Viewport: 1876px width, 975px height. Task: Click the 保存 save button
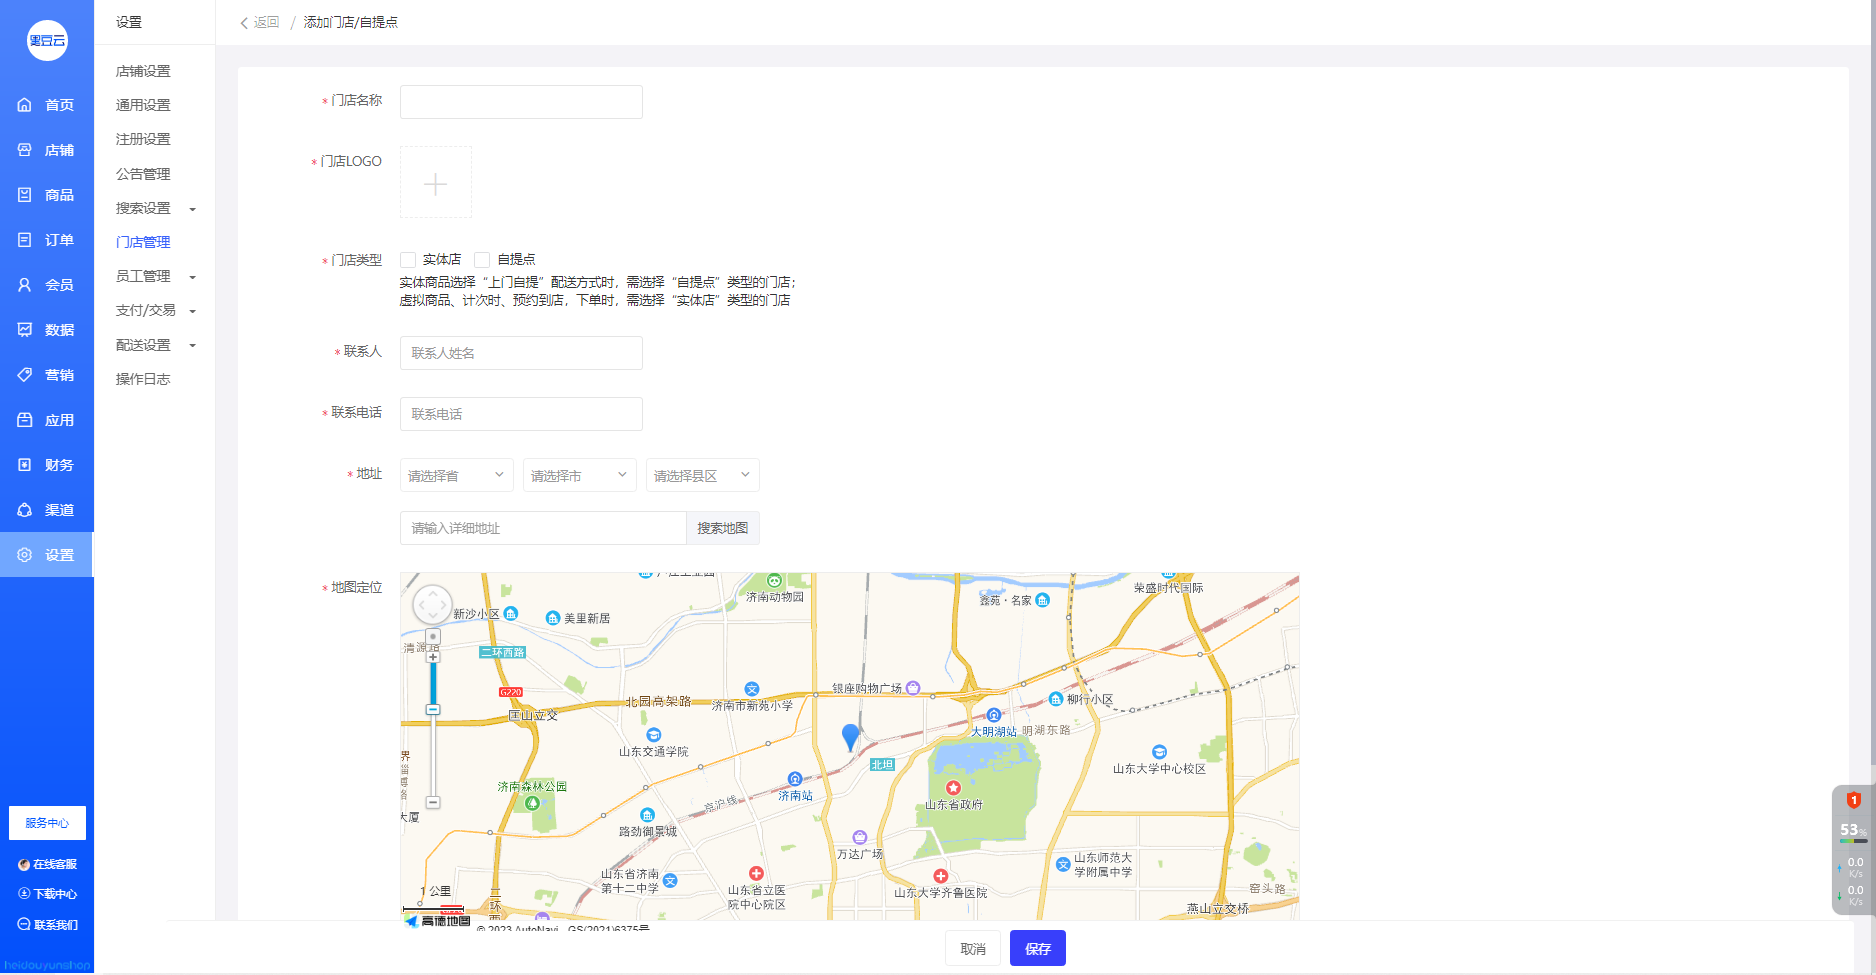click(1037, 948)
